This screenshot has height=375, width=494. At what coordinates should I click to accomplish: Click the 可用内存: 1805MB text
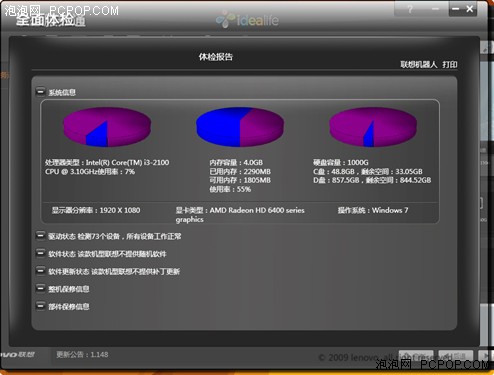pyautogui.click(x=240, y=180)
